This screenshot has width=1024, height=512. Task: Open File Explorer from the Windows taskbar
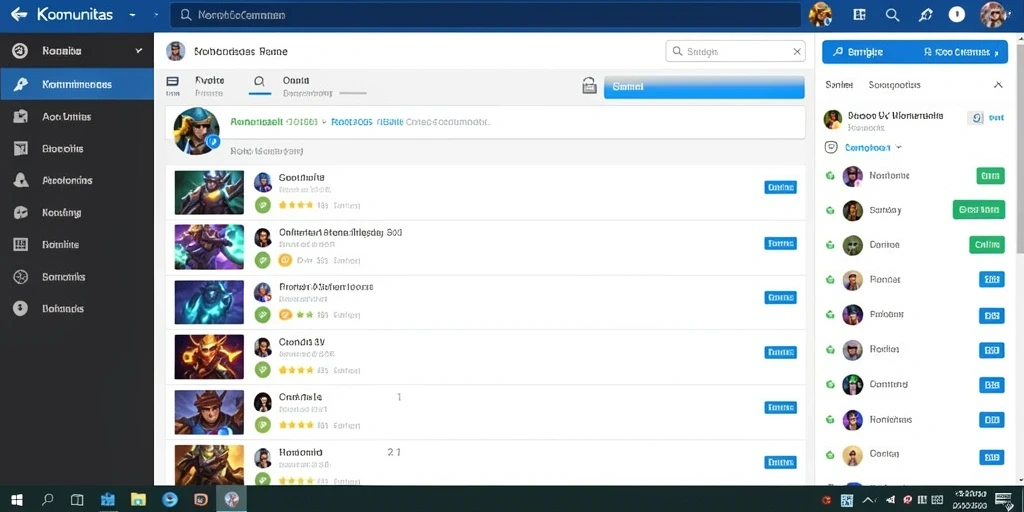coord(138,500)
